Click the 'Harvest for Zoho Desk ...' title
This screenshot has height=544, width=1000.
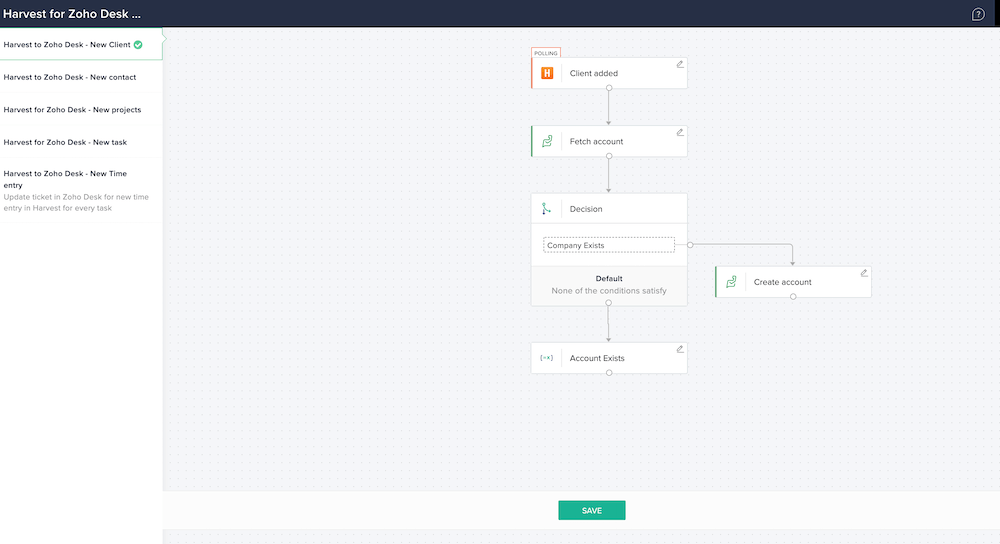[x=72, y=13]
